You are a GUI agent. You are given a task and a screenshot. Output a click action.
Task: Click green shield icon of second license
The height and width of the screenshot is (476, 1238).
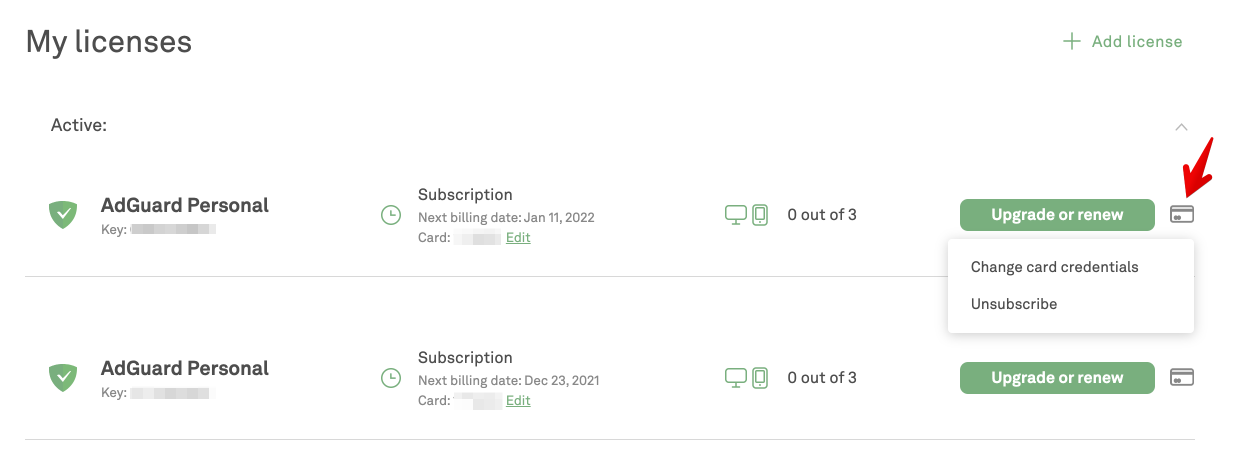pyautogui.click(x=64, y=377)
